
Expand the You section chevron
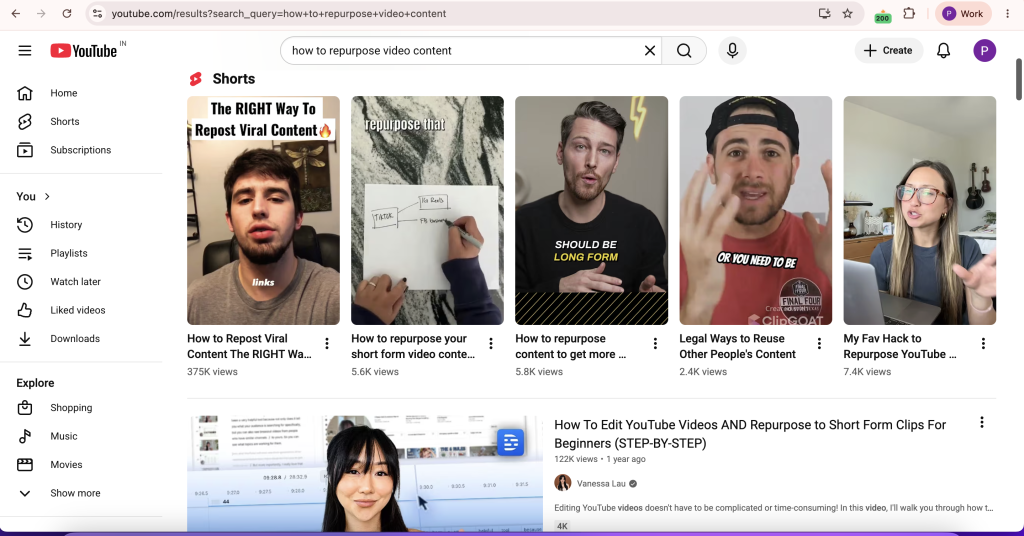[47, 197]
